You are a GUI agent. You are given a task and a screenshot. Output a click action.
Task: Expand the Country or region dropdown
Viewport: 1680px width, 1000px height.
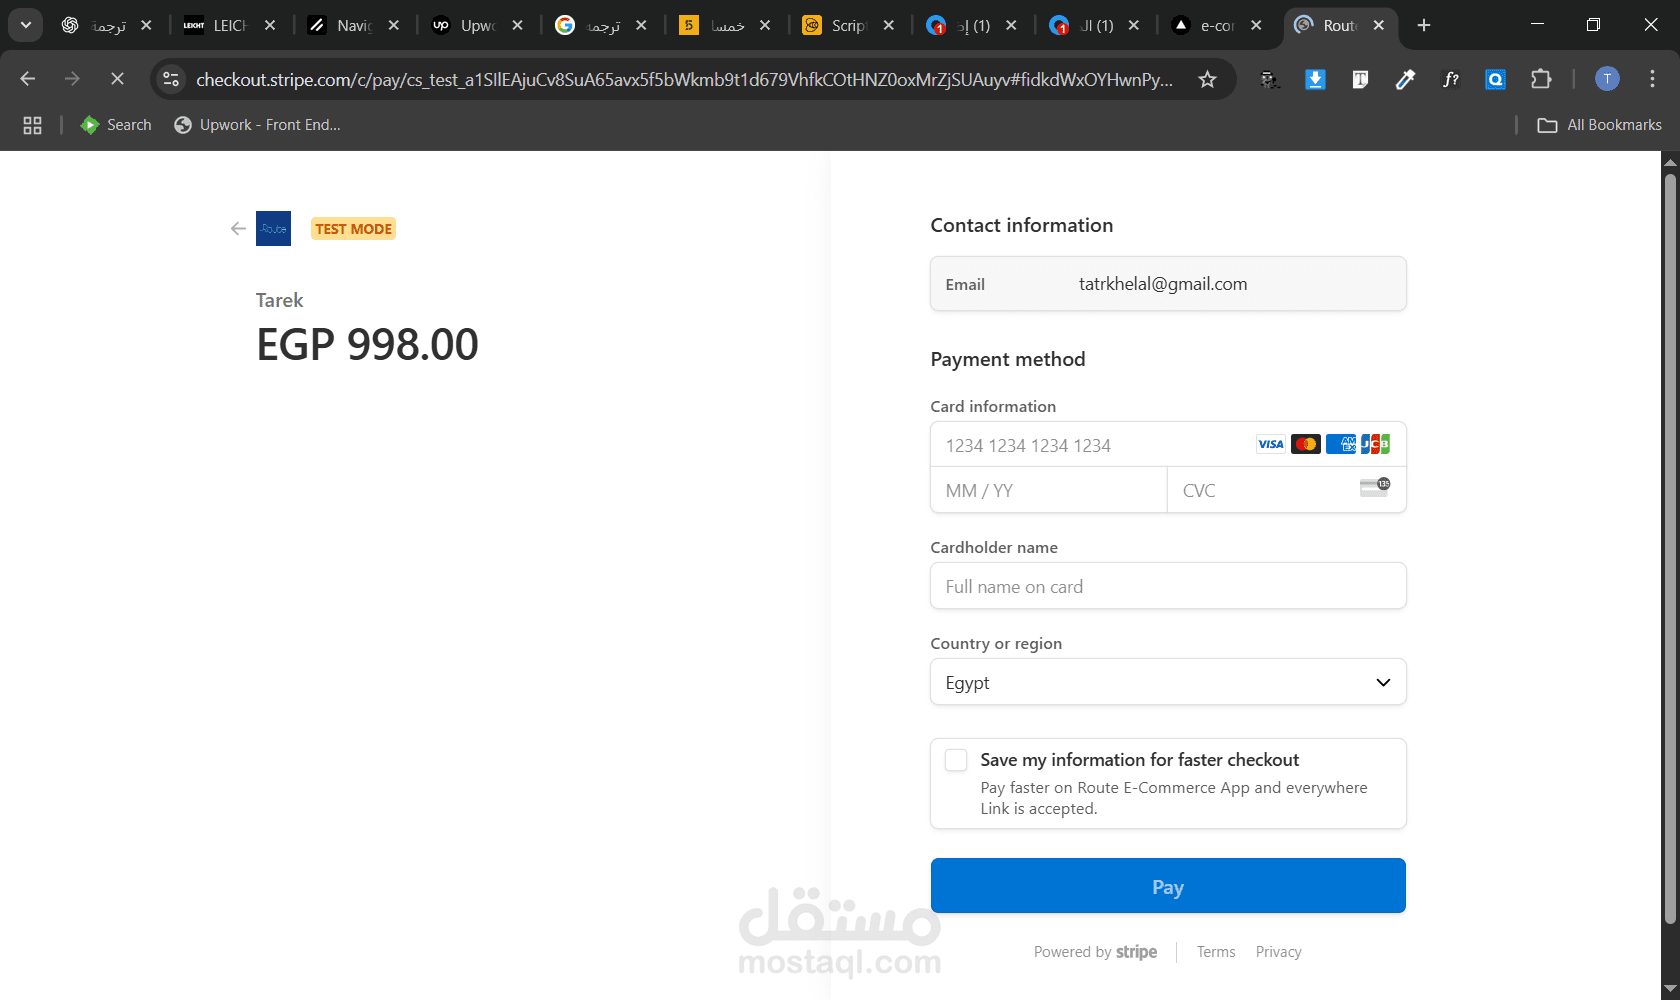1167,682
